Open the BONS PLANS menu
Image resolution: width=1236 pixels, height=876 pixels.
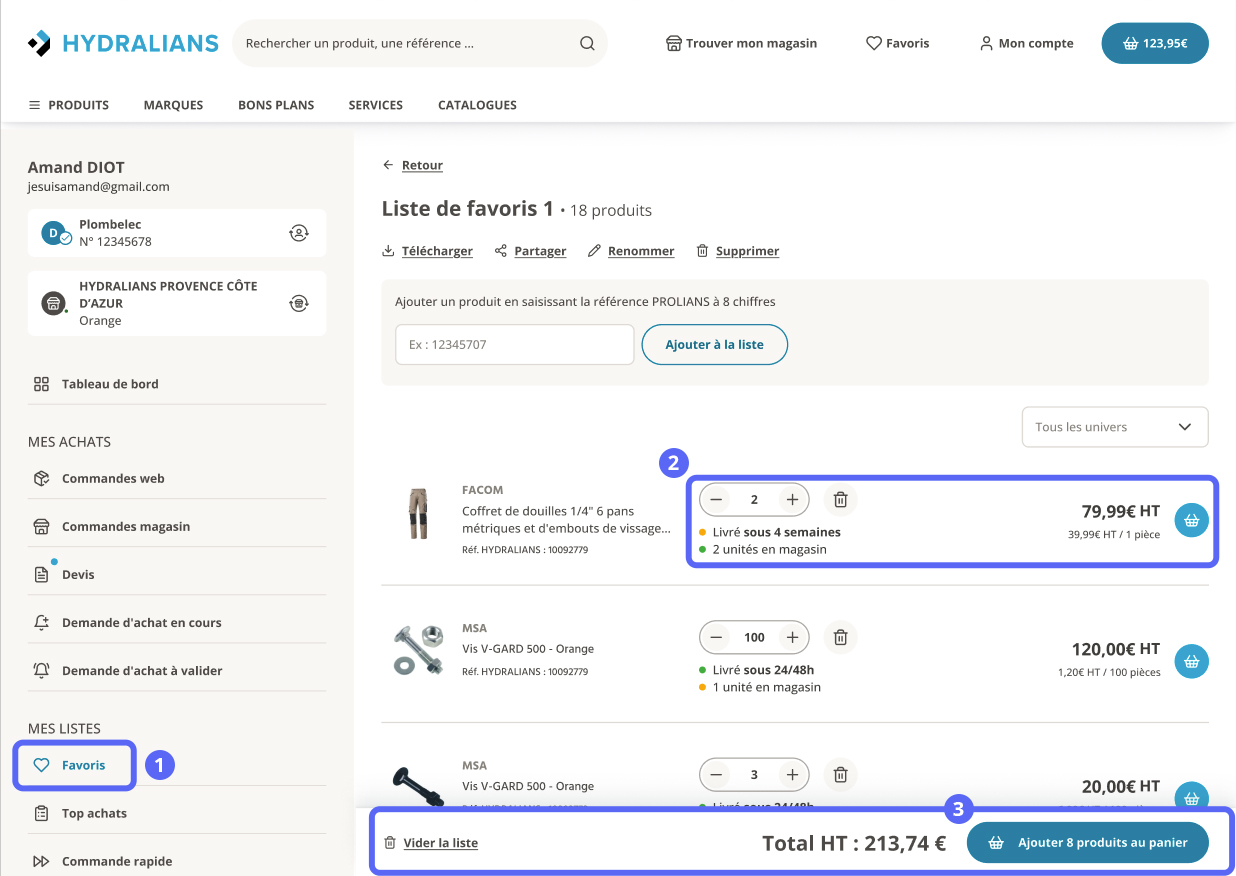[x=276, y=105]
